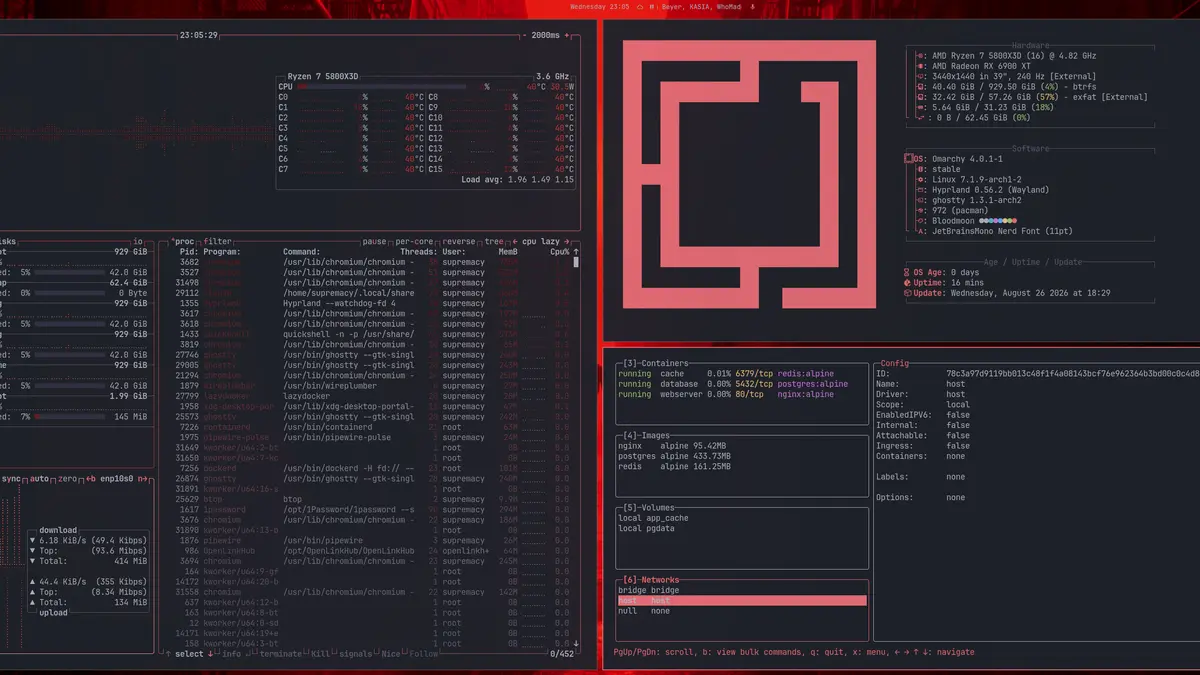
Task: Focus the Volumes panel in lazydocker
Action: pyautogui.click(x=650, y=508)
